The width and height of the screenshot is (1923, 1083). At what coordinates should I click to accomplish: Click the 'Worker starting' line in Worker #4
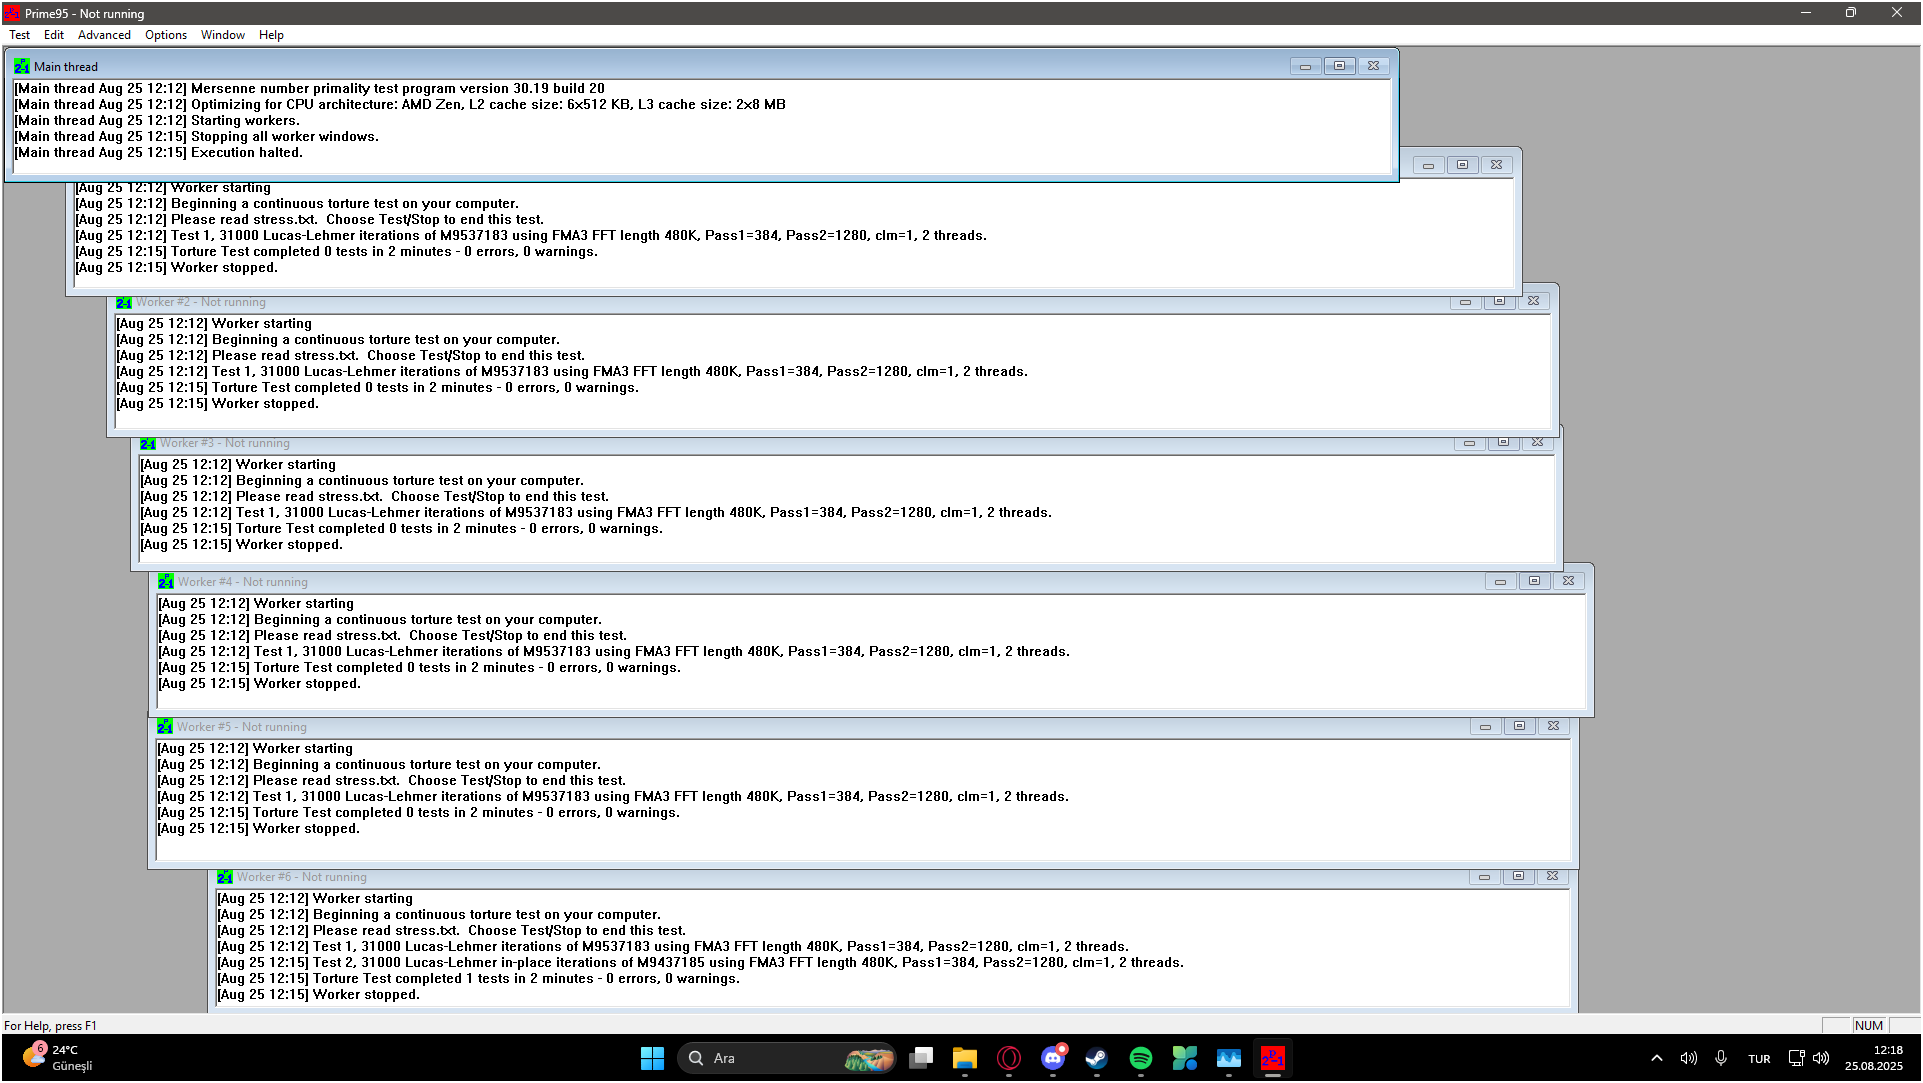256,604
